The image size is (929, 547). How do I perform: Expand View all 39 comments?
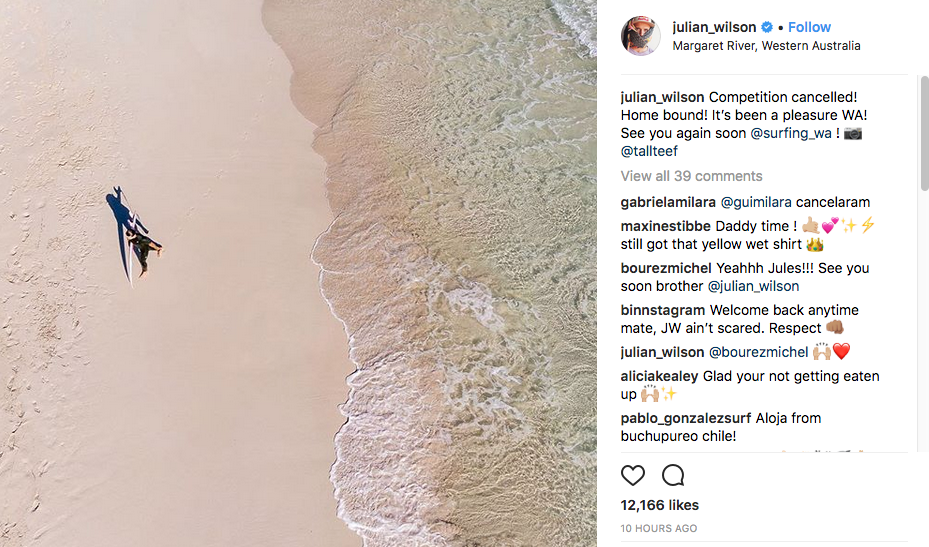click(691, 176)
